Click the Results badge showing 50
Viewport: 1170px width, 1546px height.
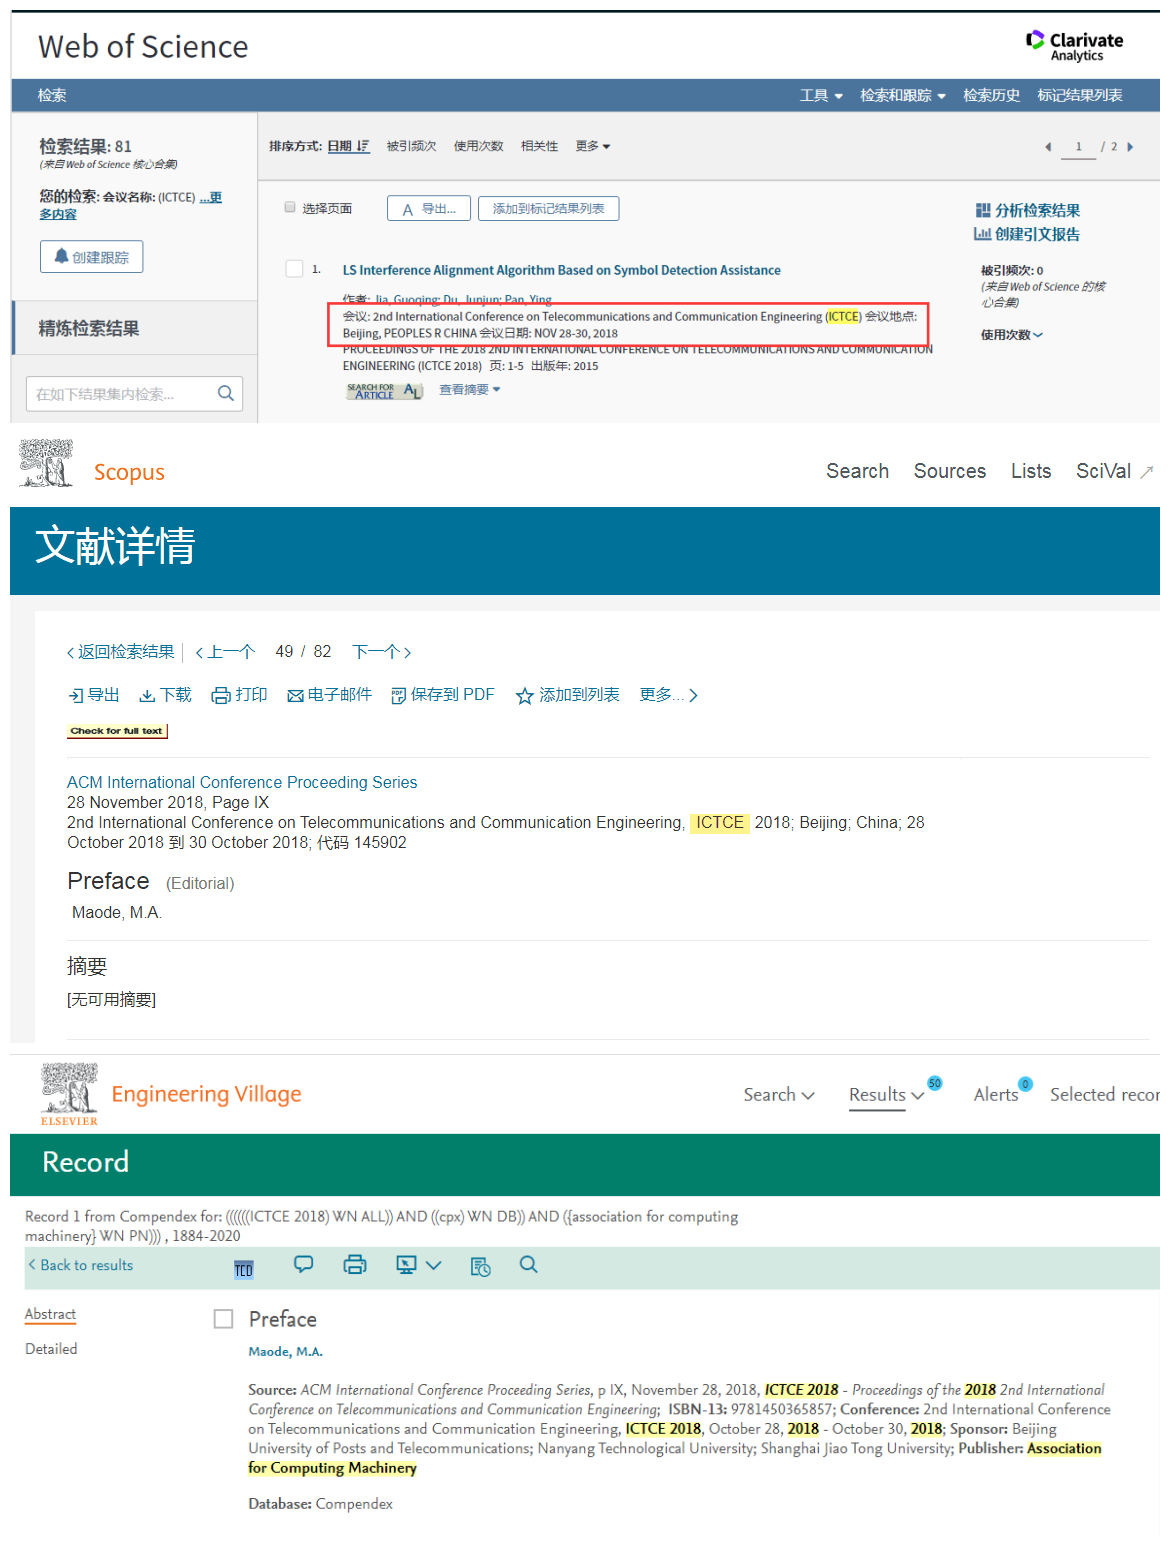(935, 1083)
